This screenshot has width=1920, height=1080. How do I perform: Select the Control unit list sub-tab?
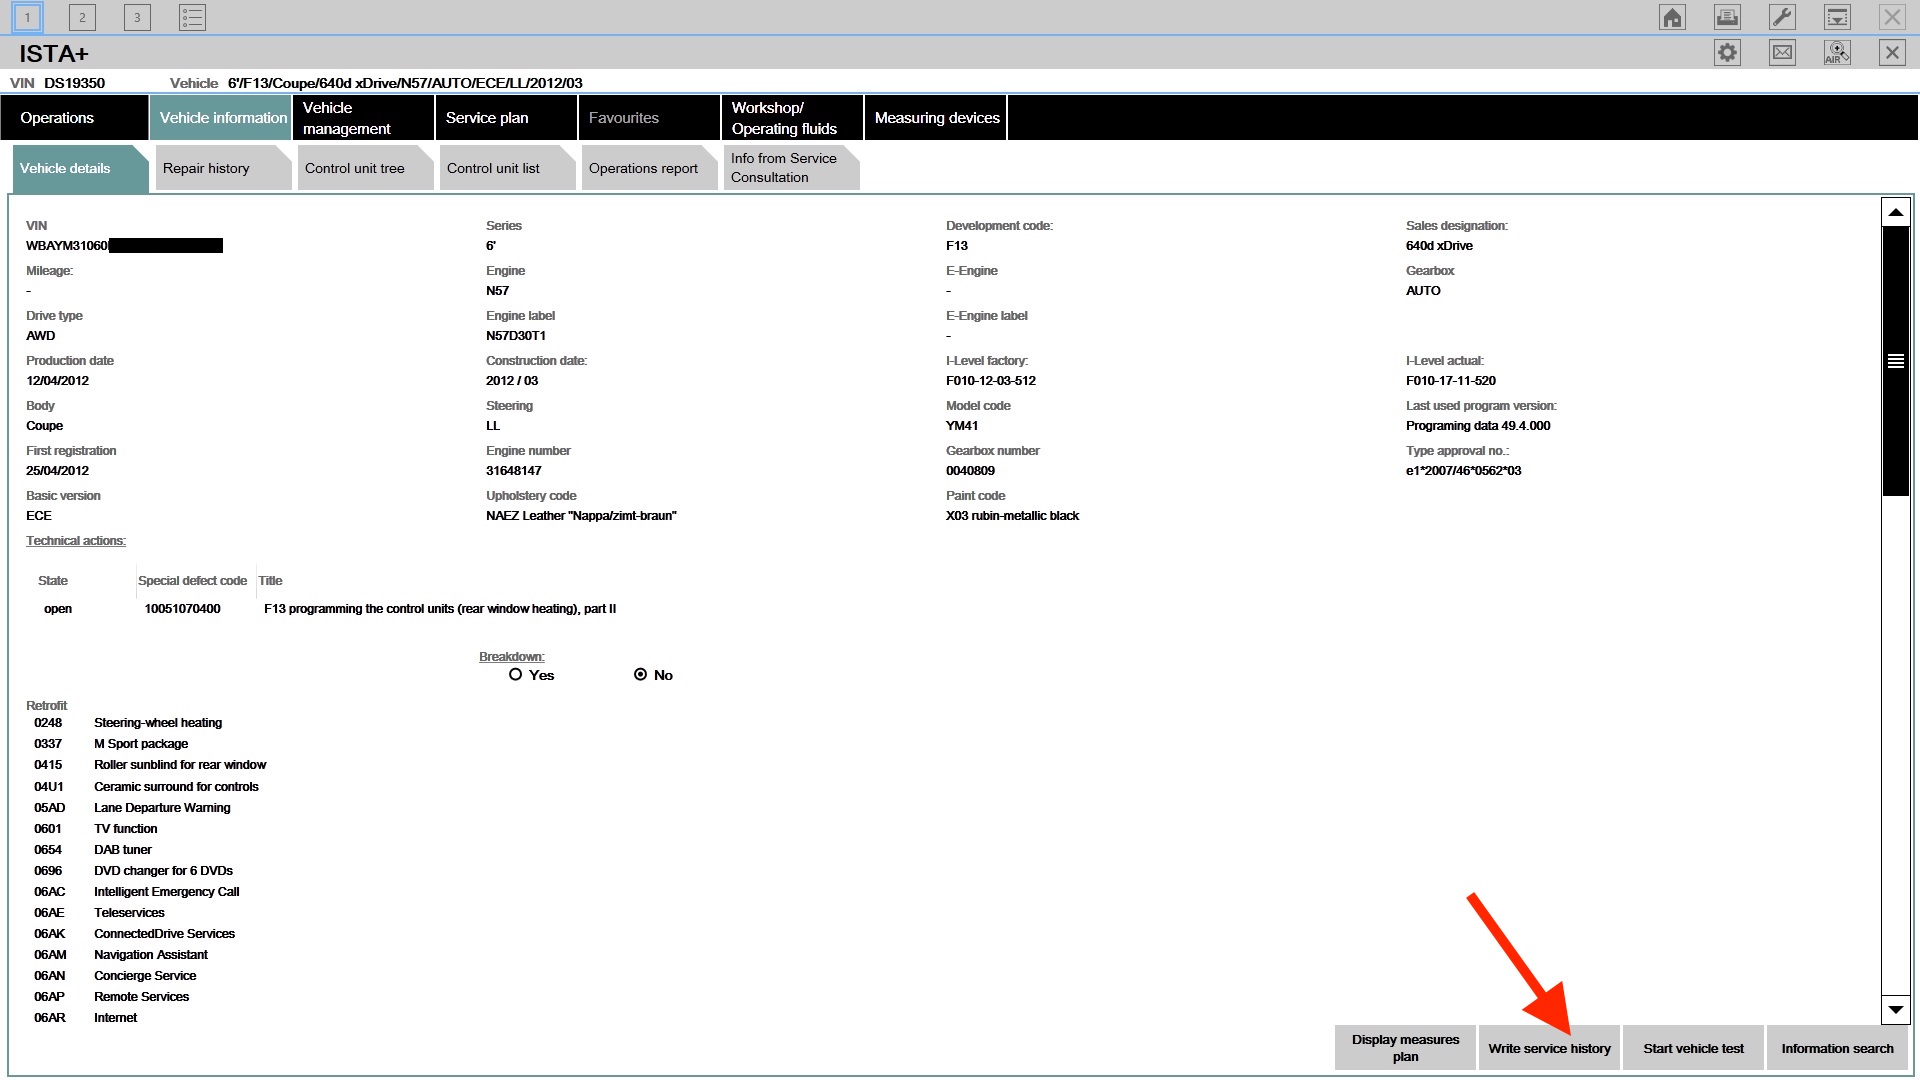(x=507, y=168)
